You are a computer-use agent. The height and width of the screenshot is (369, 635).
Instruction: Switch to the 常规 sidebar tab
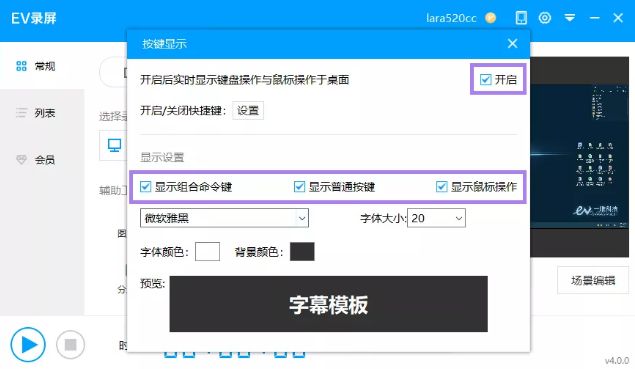[42, 66]
